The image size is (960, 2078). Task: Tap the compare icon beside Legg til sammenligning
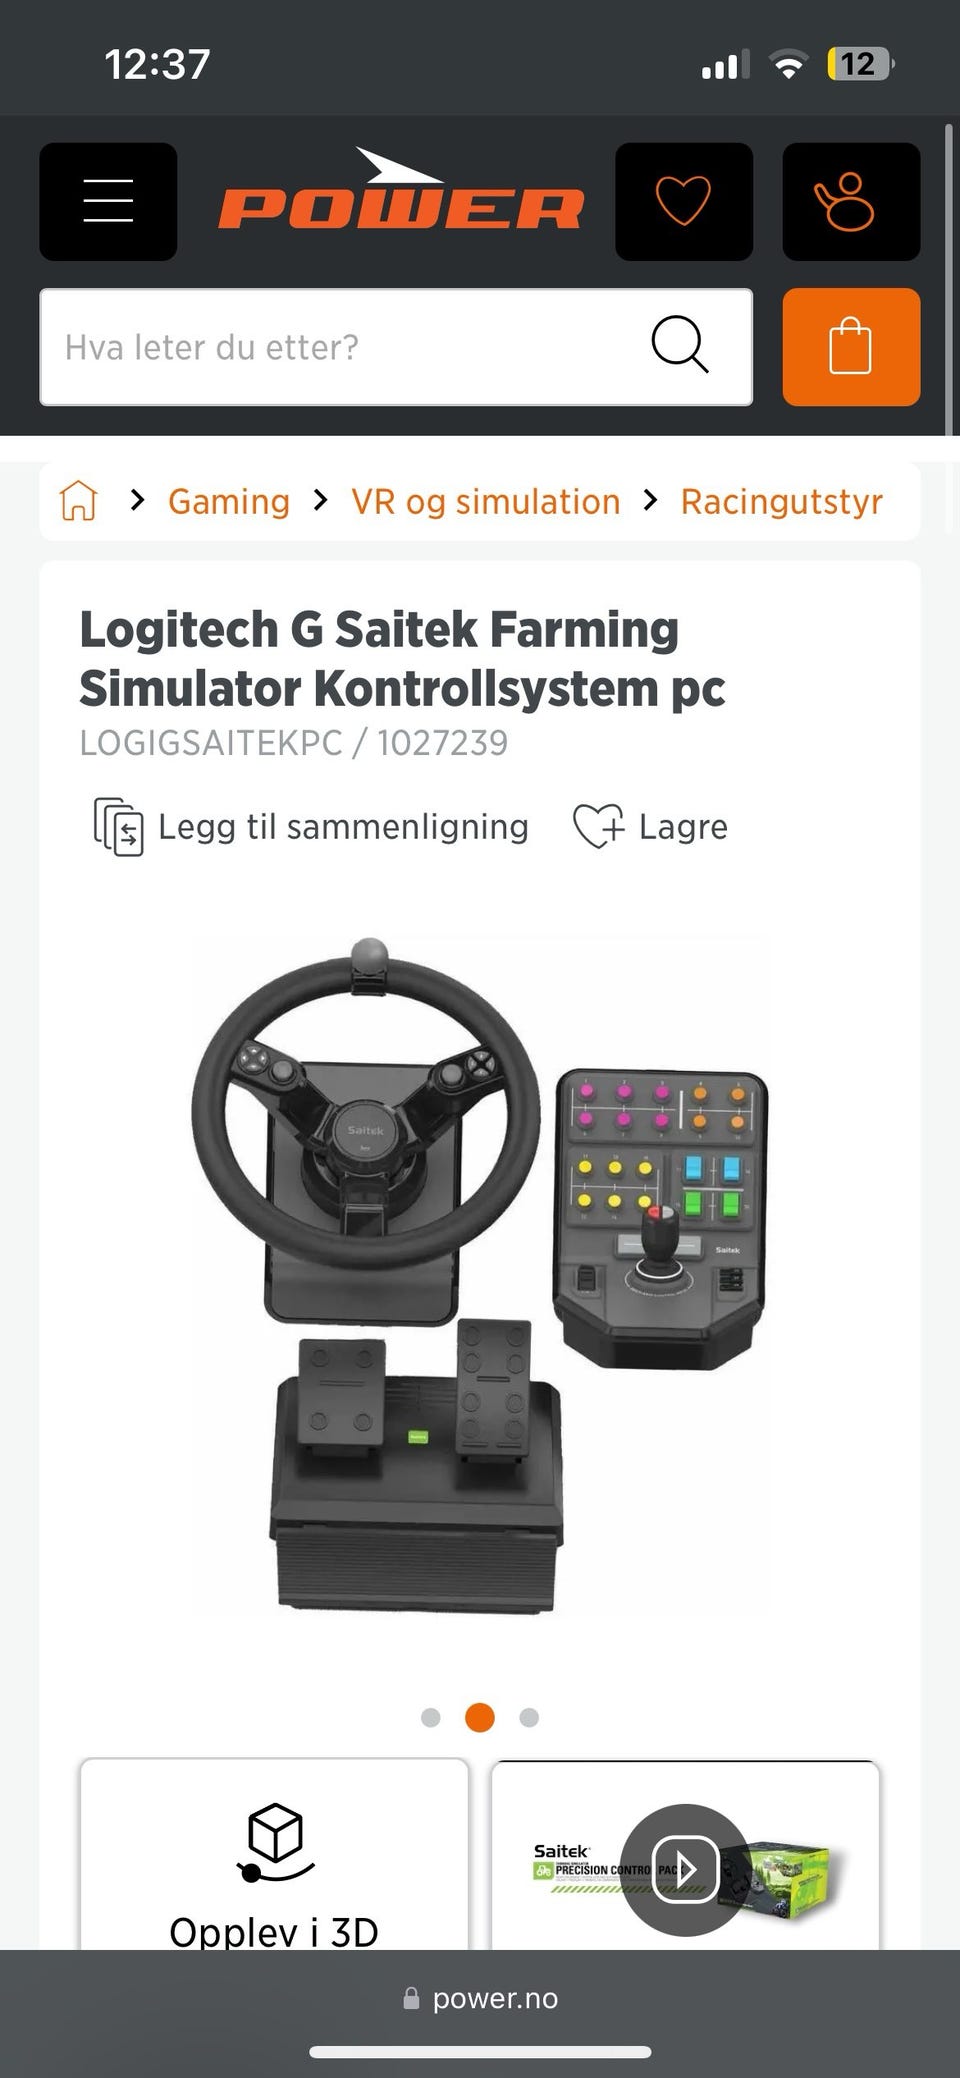pos(118,827)
